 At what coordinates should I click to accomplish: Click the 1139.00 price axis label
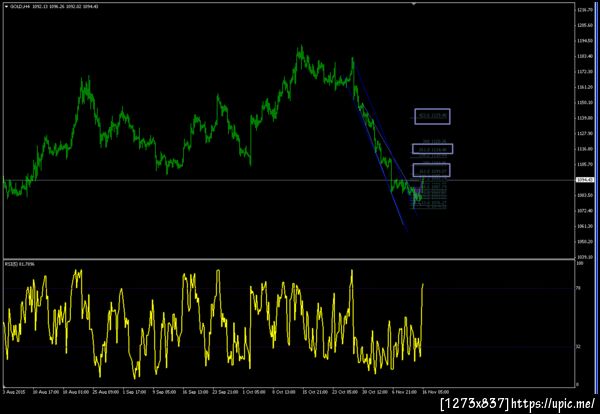point(583,118)
